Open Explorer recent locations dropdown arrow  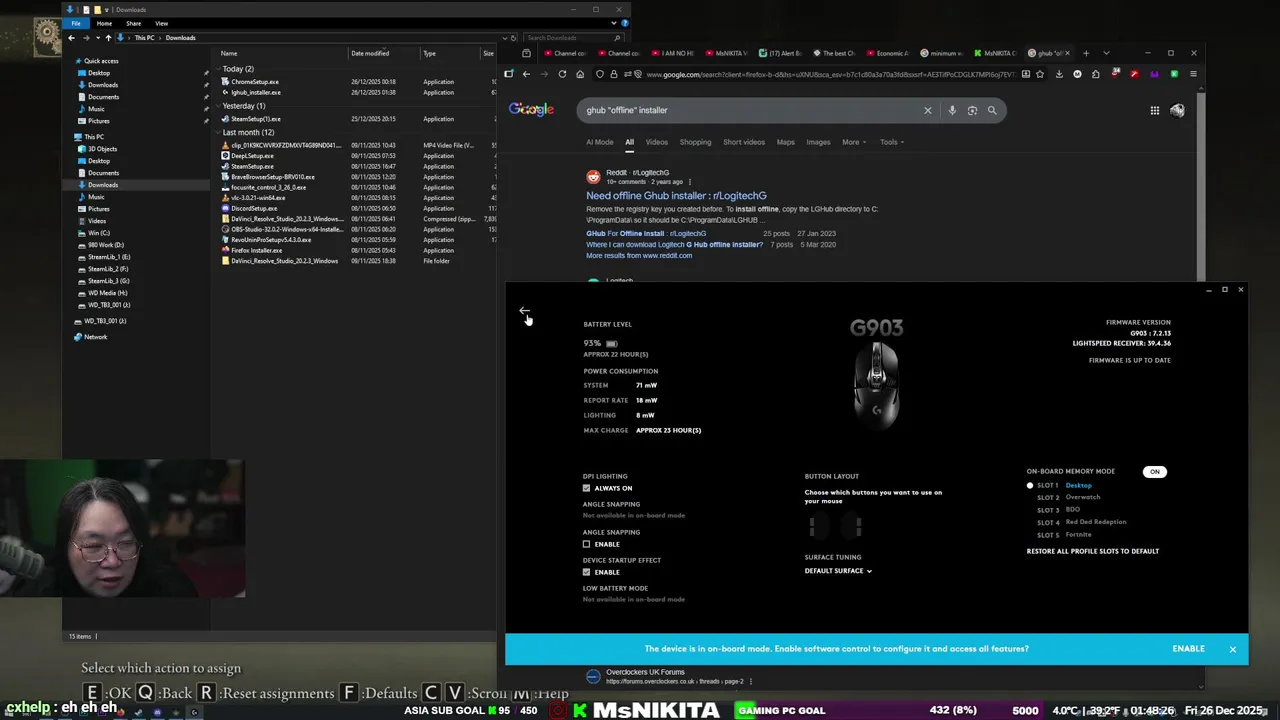pos(96,38)
